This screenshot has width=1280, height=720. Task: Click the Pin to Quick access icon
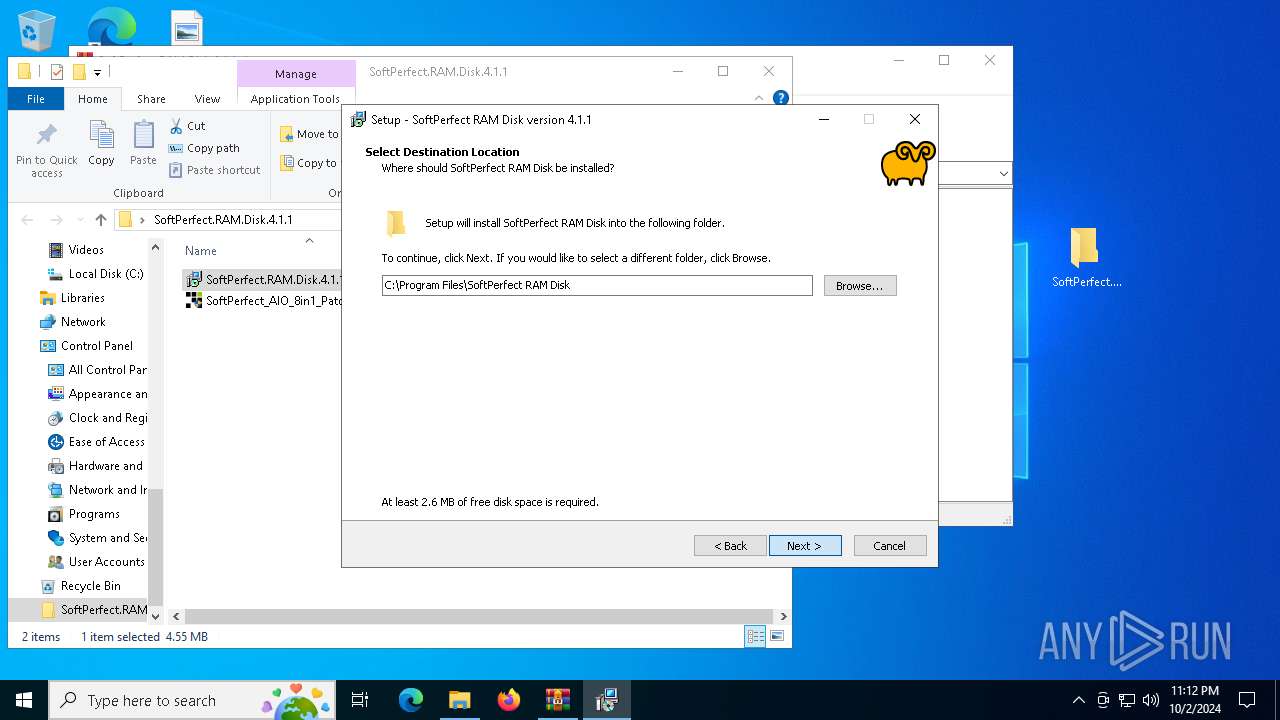tap(47, 150)
